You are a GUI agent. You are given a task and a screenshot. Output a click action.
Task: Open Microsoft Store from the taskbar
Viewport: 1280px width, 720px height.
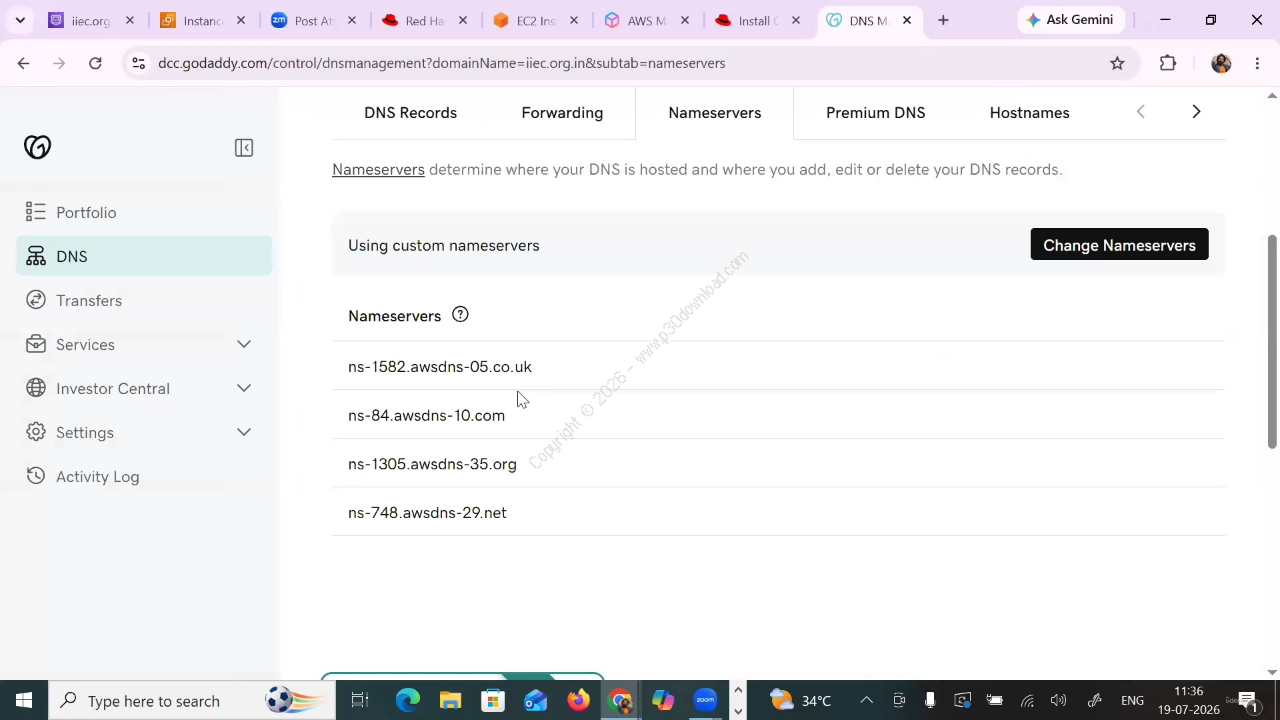[x=493, y=700]
